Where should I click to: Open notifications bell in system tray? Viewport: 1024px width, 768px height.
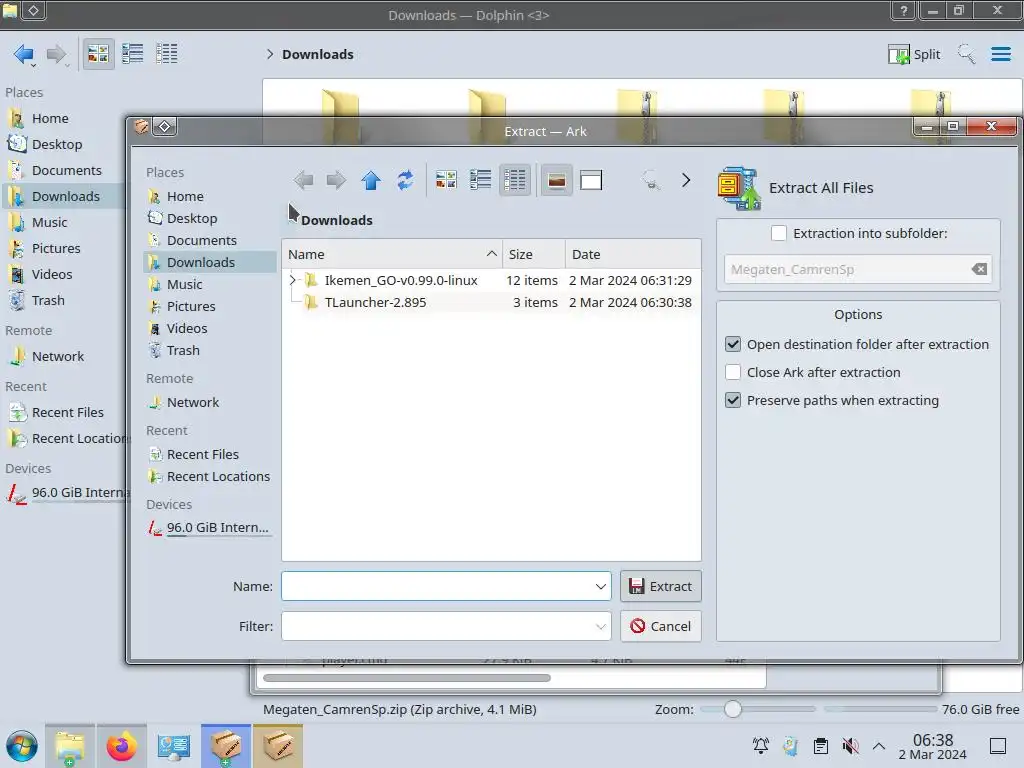coord(761,746)
